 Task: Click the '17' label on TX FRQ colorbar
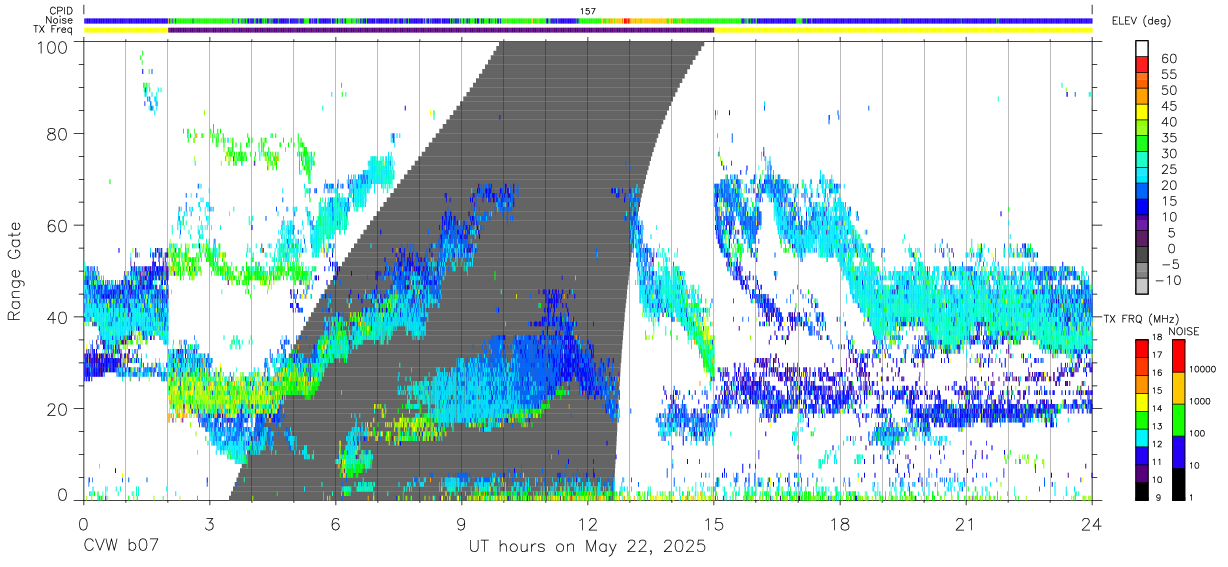[x=1156, y=355]
